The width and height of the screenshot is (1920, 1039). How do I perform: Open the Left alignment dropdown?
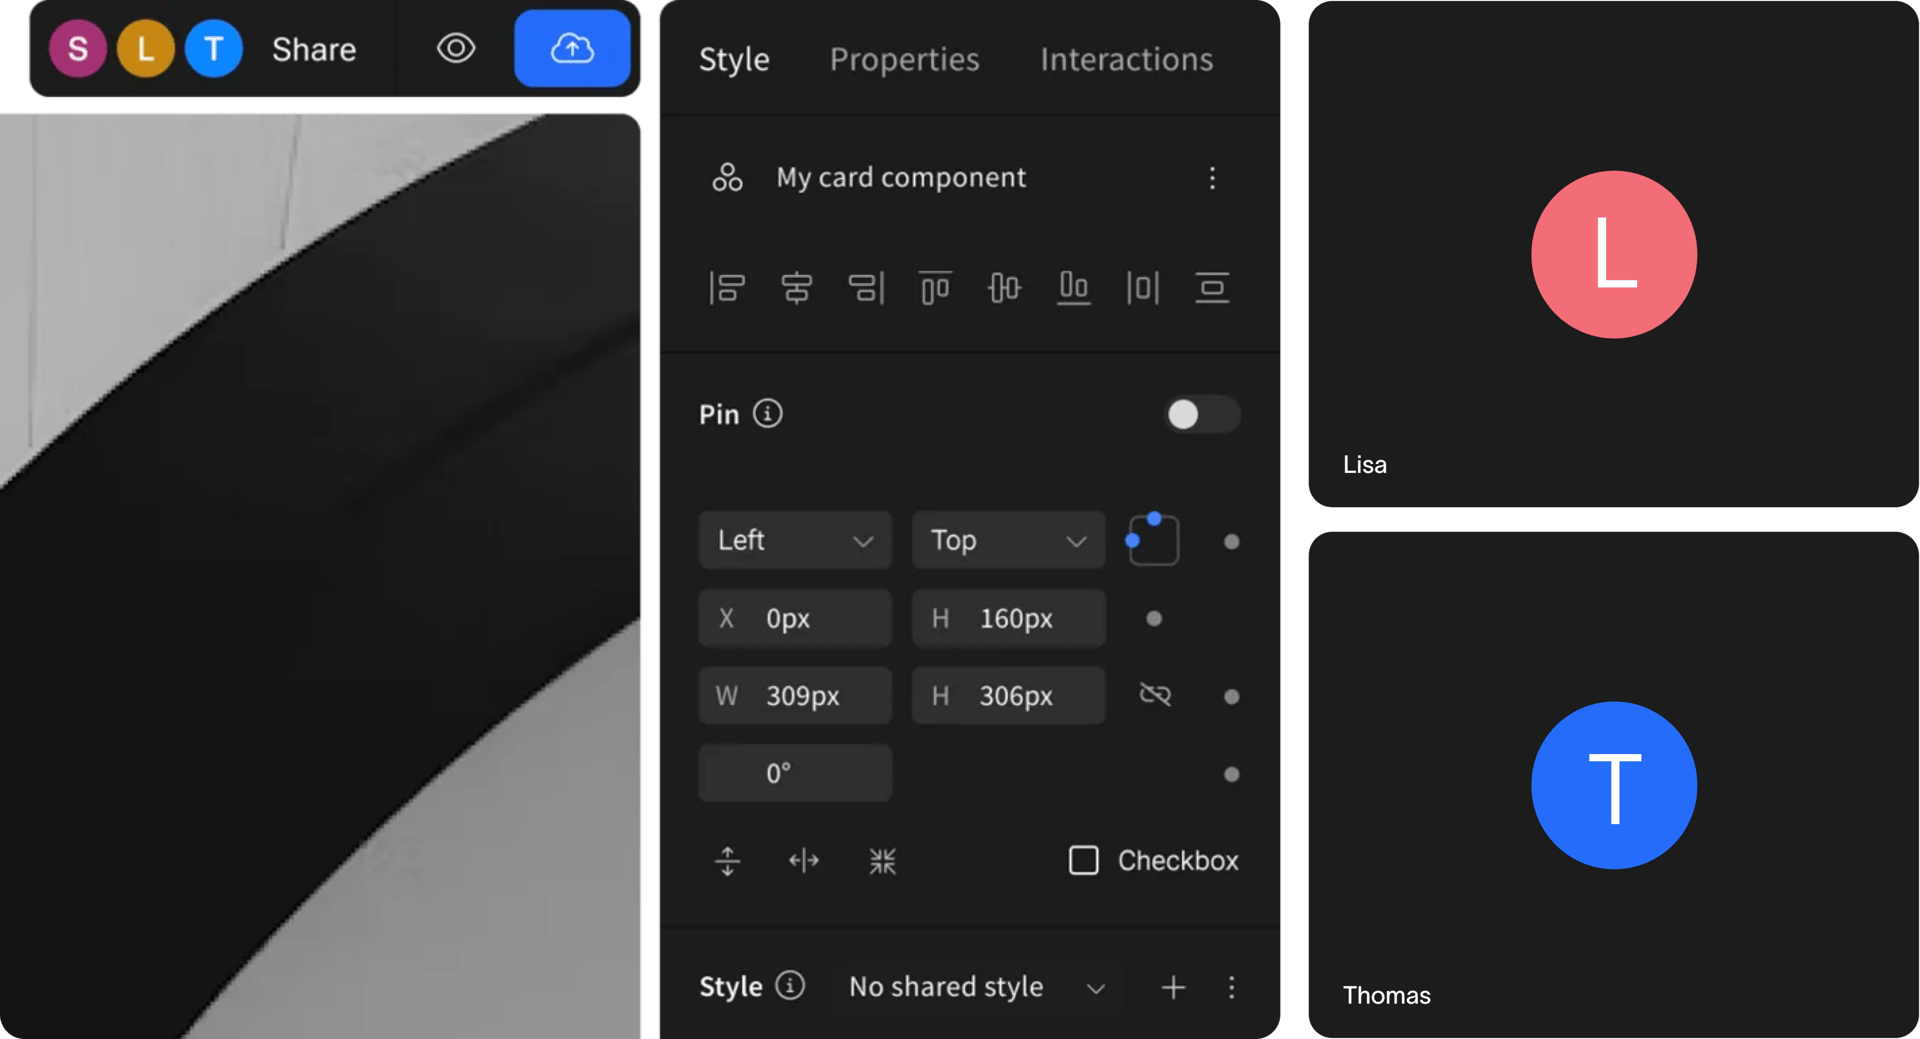[x=795, y=540]
